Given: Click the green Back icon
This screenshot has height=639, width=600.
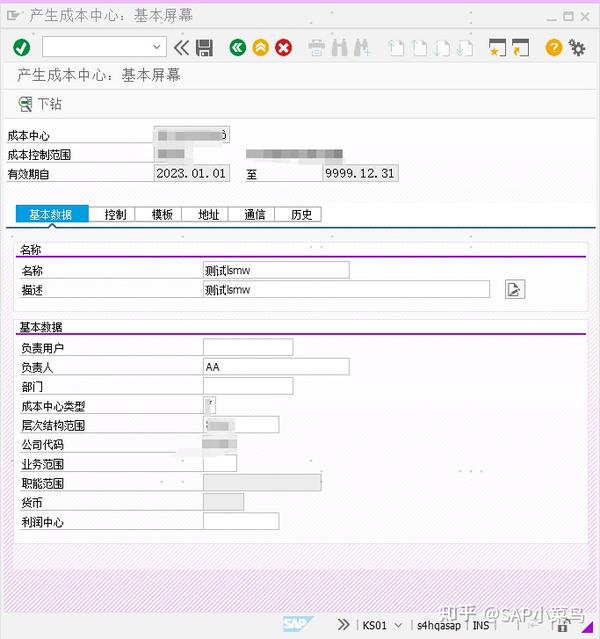Looking at the screenshot, I should coord(238,48).
